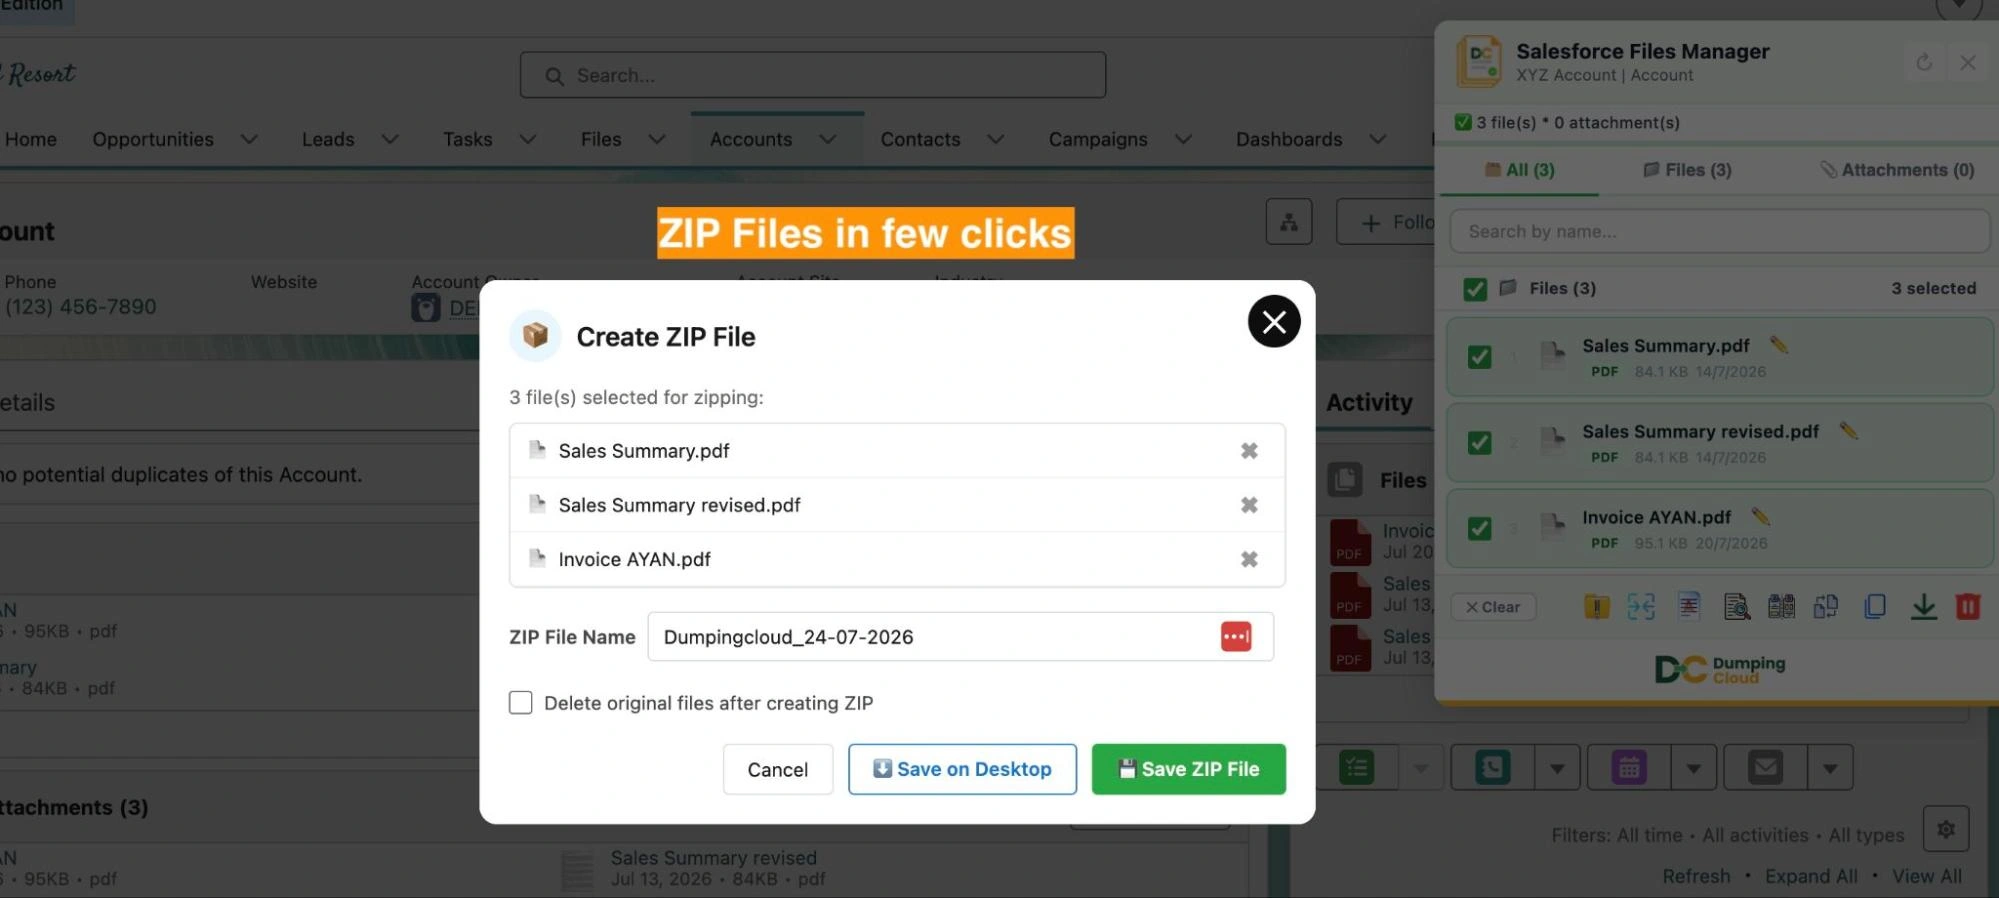Expand the Tasks nav dropdown chevron

(528, 140)
